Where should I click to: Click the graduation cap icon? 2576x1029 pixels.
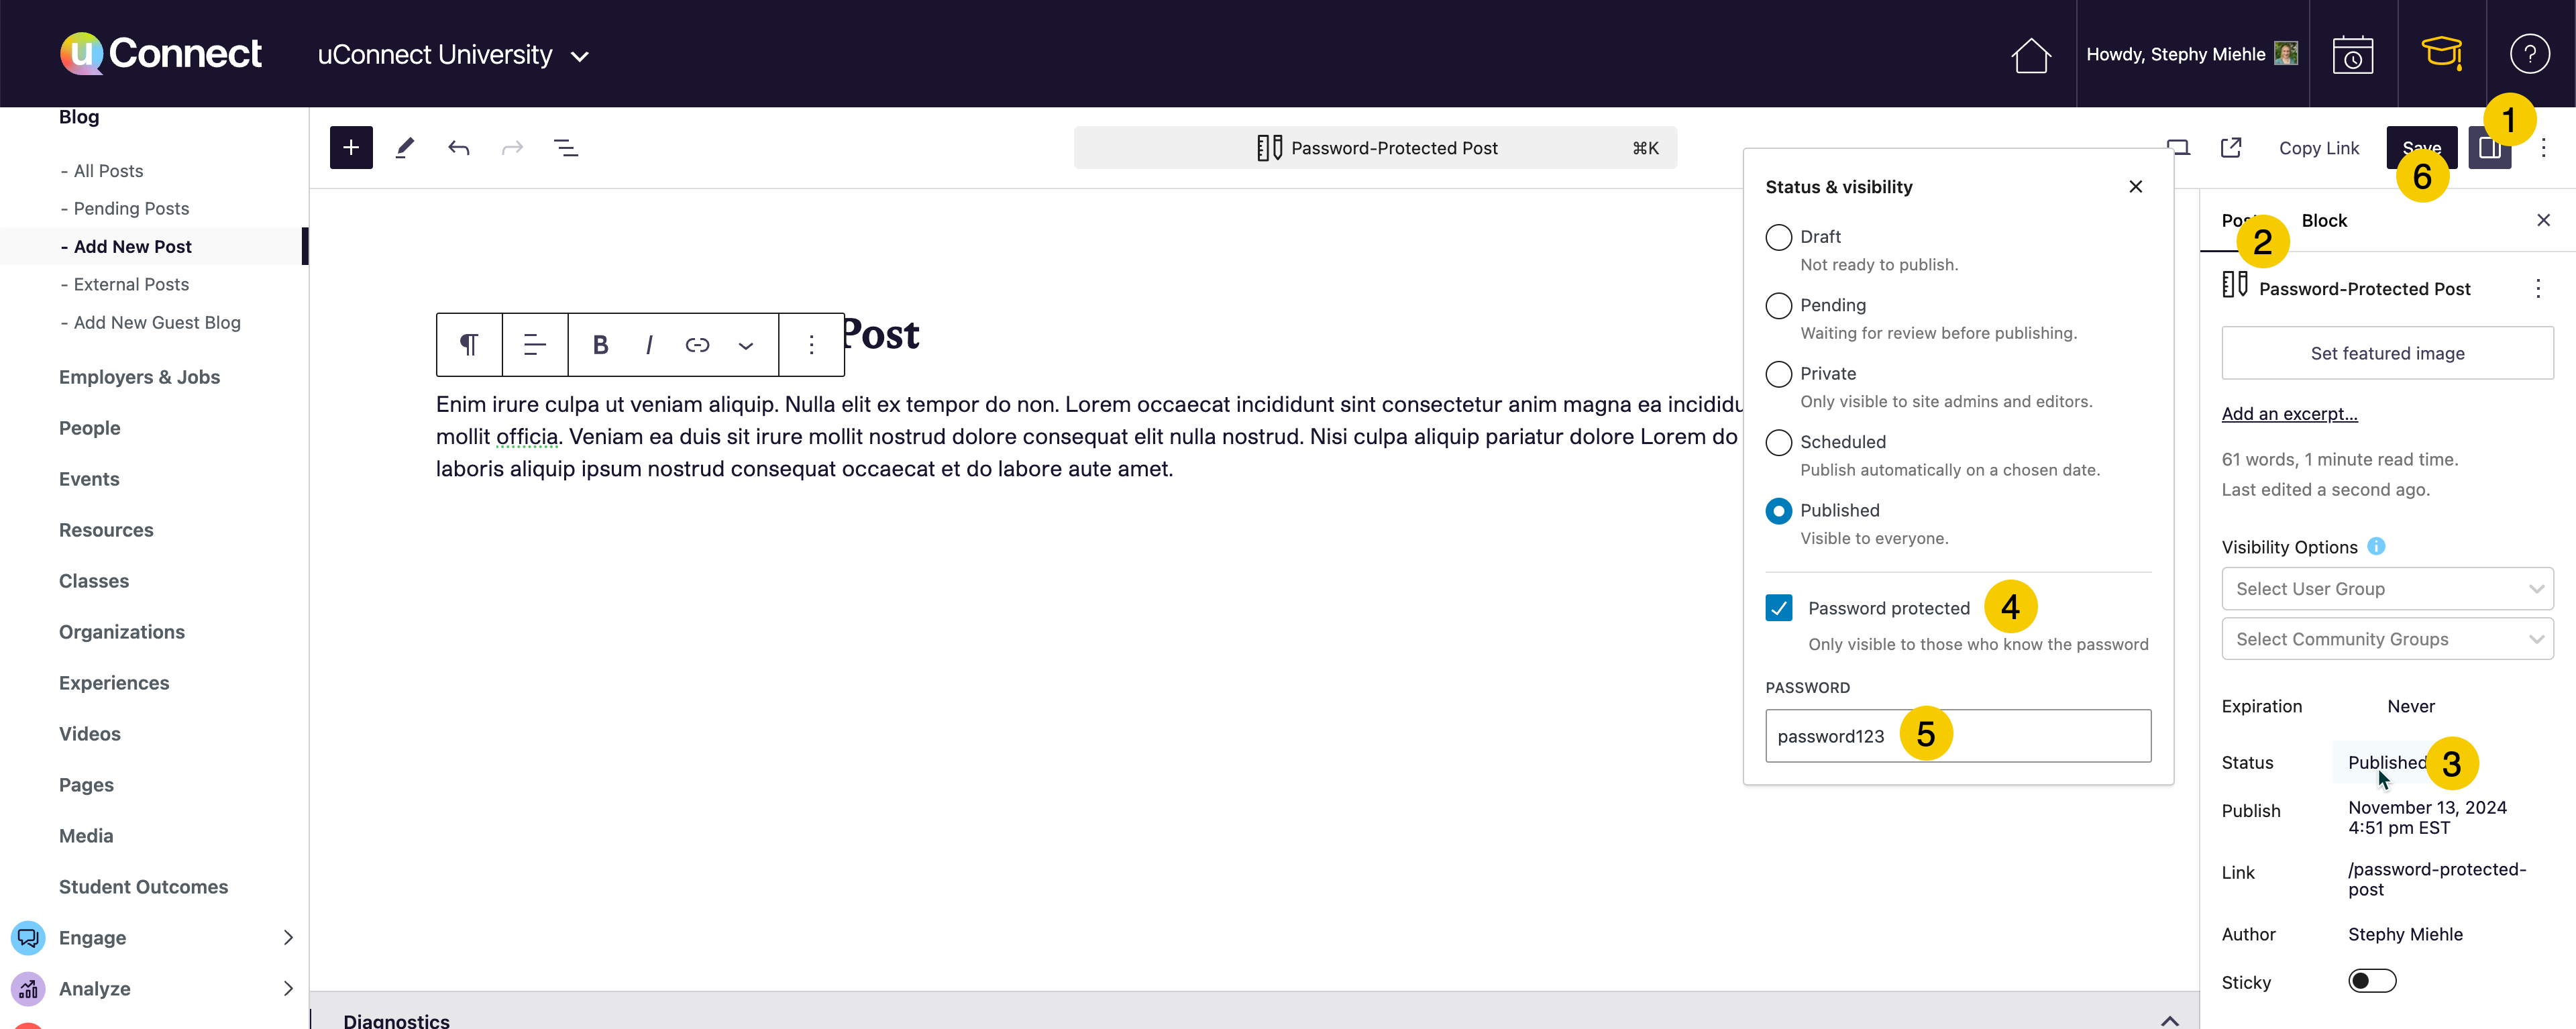[x=2441, y=53]
